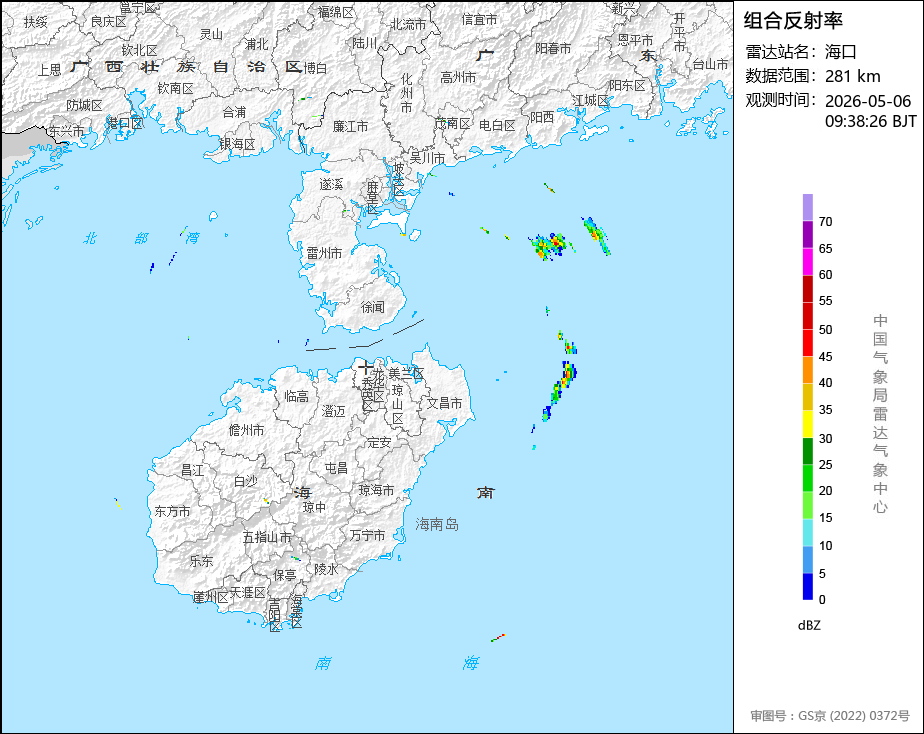
Task: Click the timestamp 09:38:26 BJT
Action: pyautogui.click(x=870, y=121)
